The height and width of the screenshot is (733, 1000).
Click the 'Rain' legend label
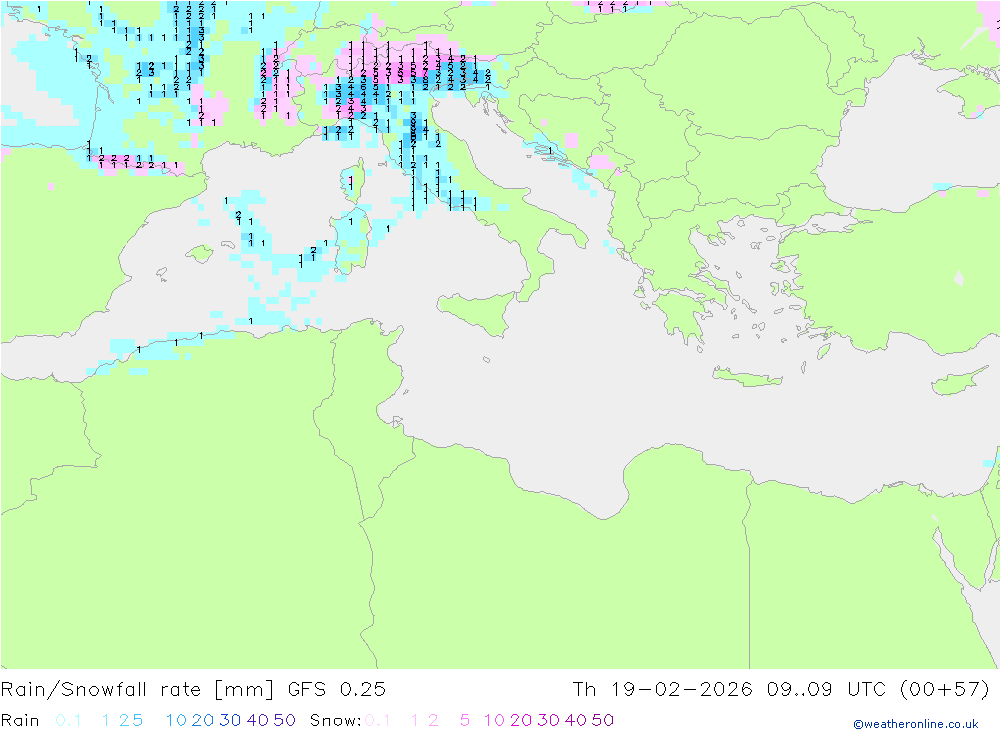tap(20, 720)
